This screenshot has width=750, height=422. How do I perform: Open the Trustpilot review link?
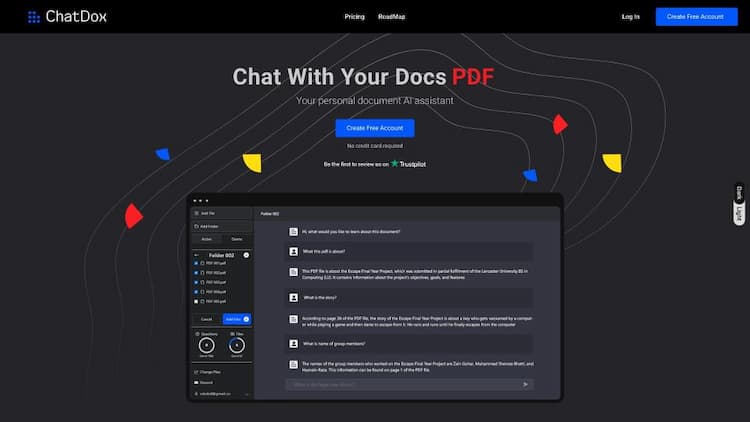pos(408,163)
